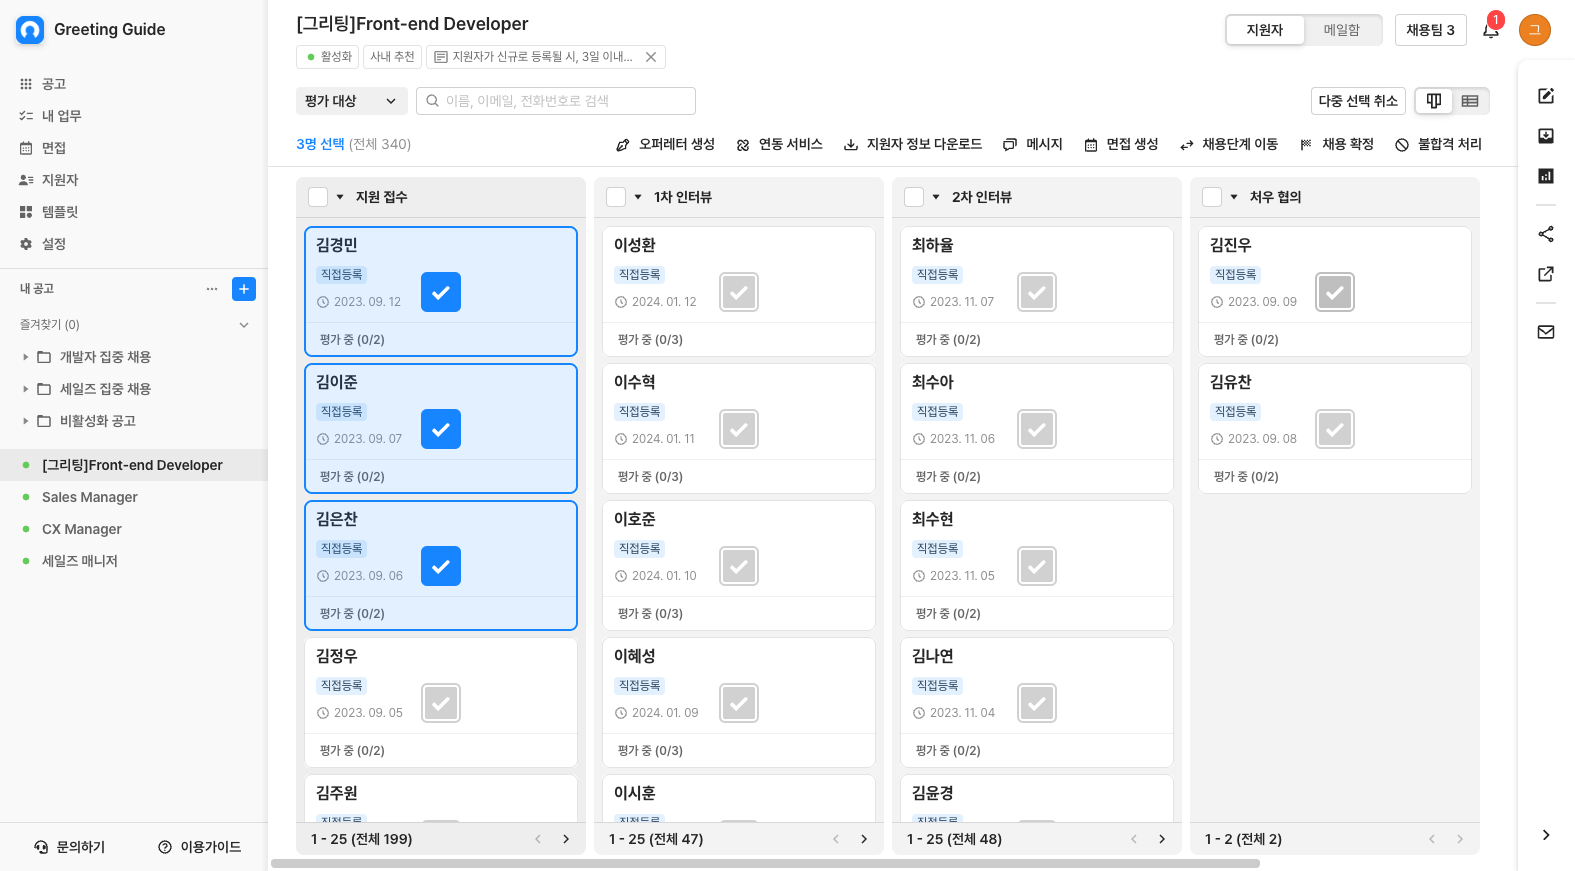
Task: Click 지원자 정보 다운로드 action
Action: [x=913, y=144]
